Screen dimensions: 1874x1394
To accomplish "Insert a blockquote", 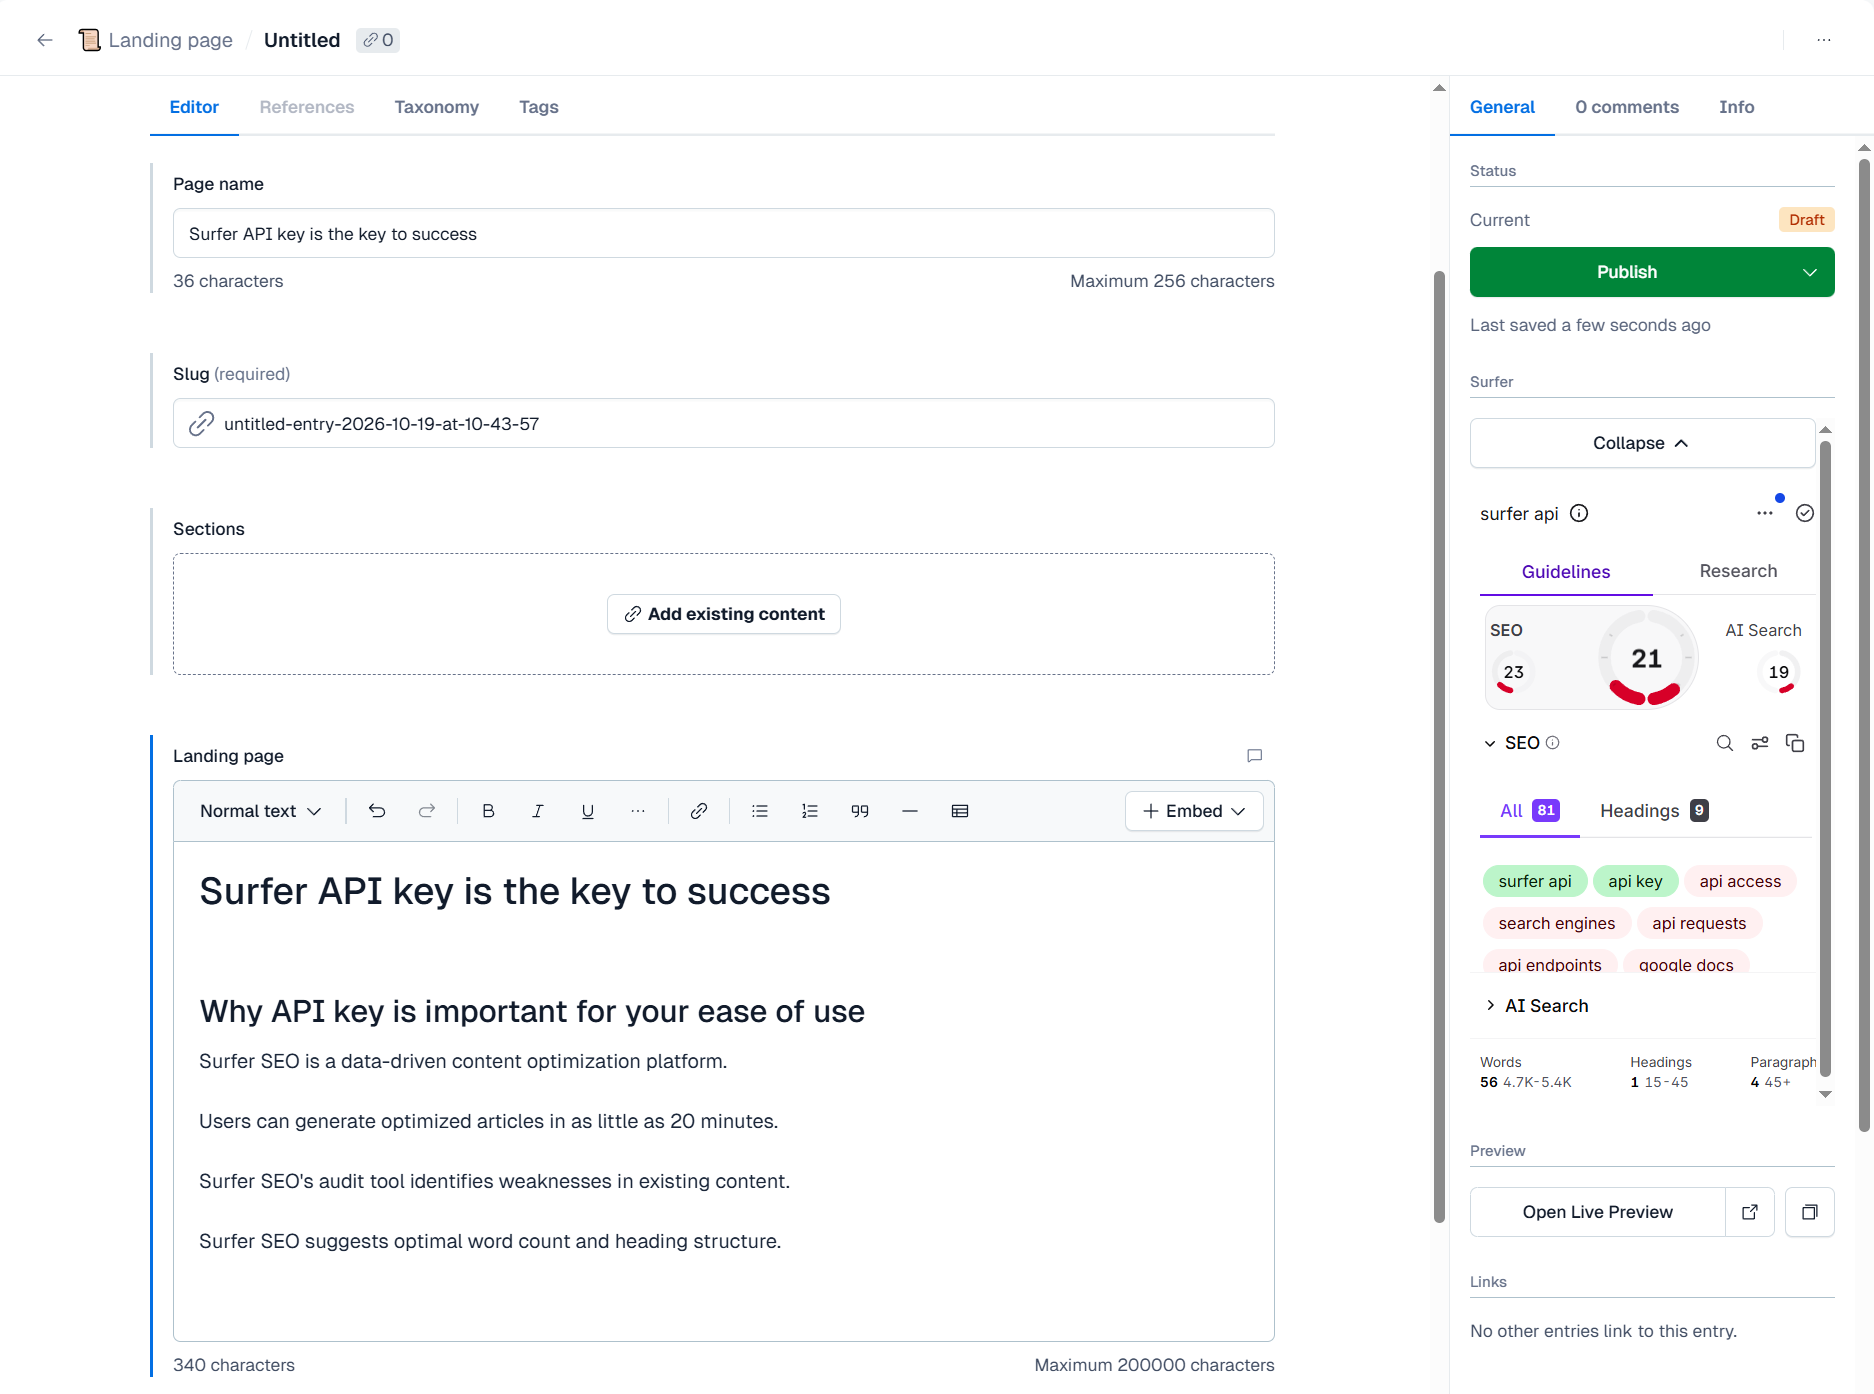I will 860,811.
